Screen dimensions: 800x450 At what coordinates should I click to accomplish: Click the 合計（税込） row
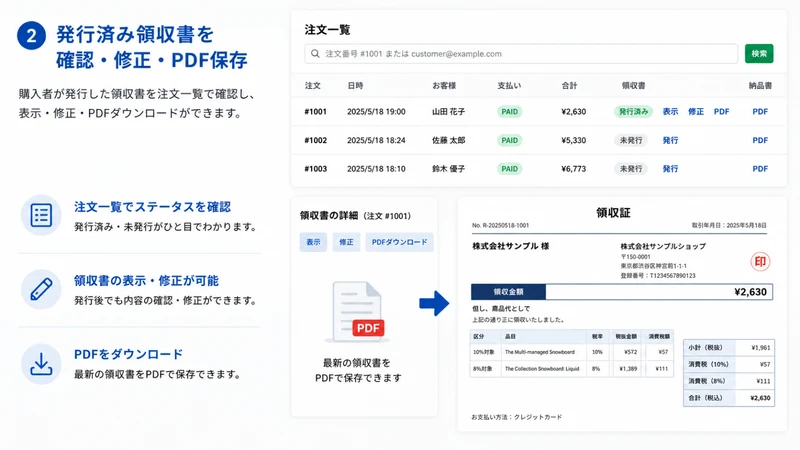[x=729, y=398]
